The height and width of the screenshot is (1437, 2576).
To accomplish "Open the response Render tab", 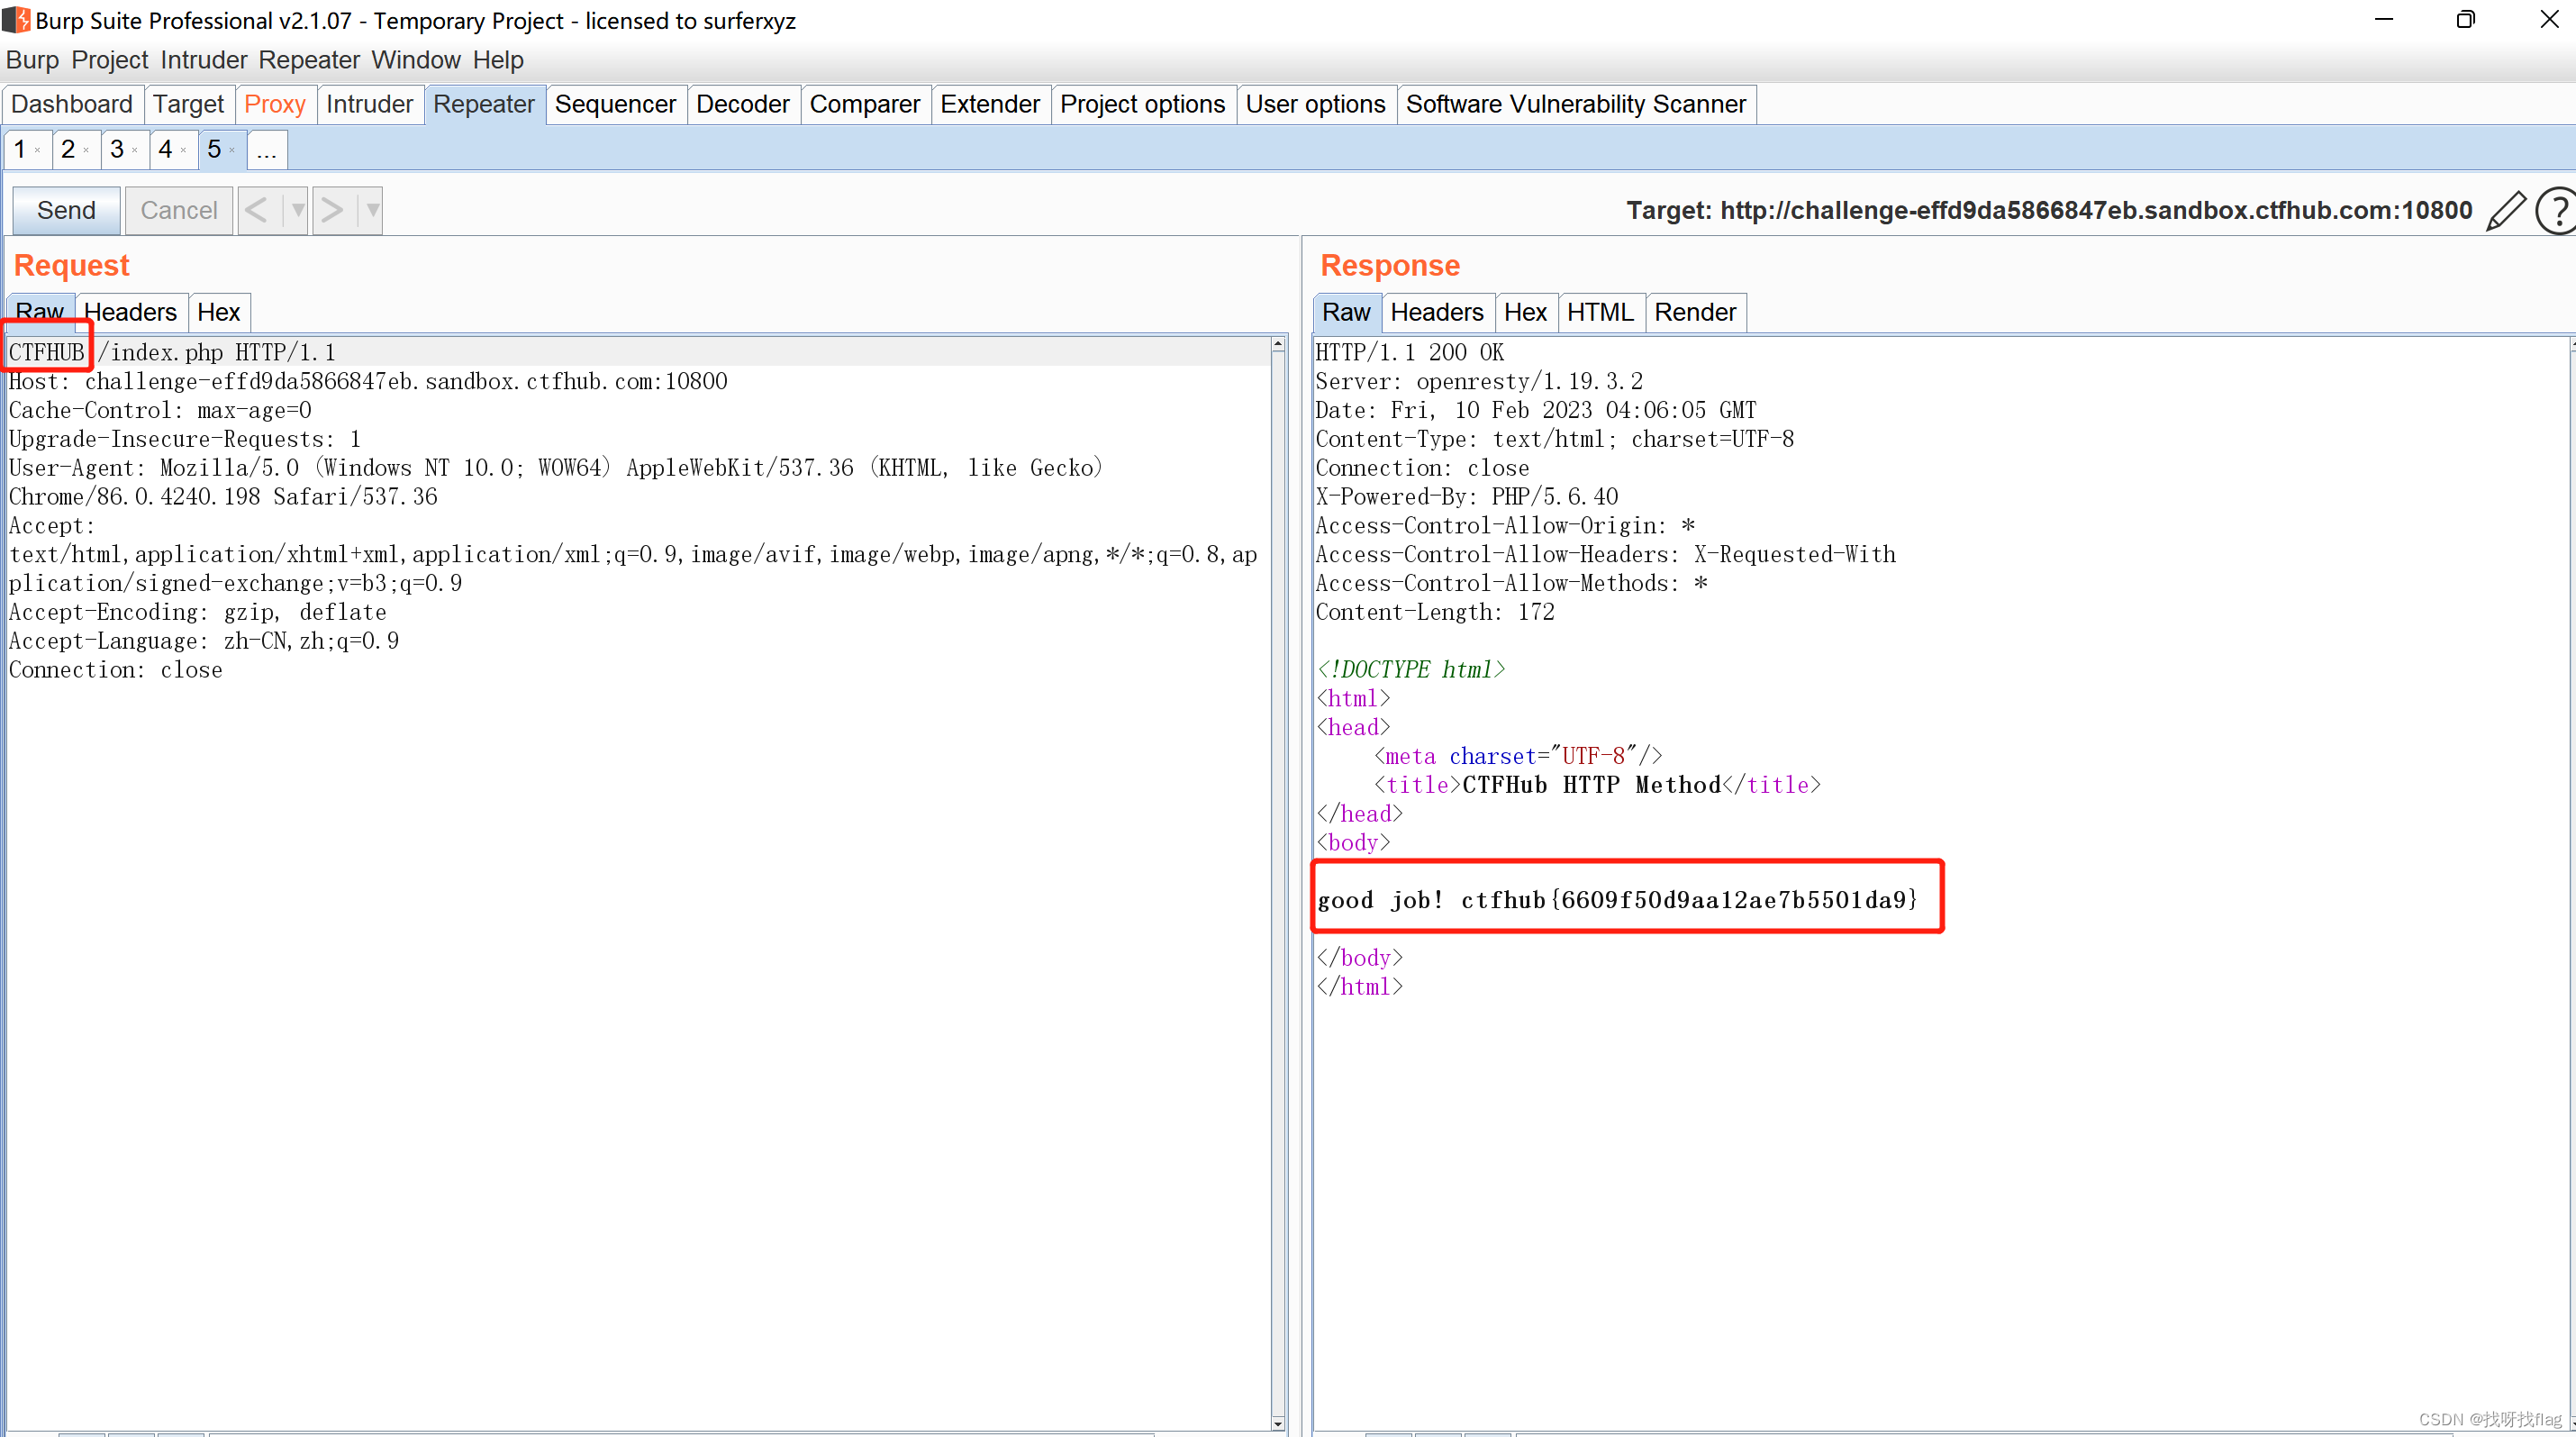I will [x=1694, y=312].
